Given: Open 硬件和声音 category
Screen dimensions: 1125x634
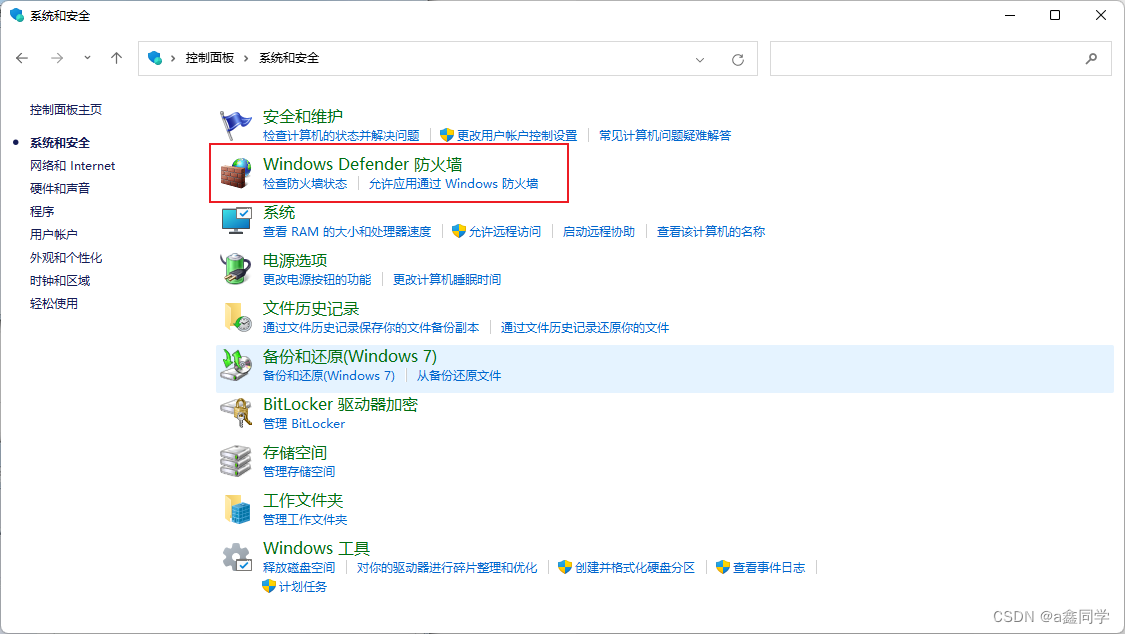Looking at the screenshot, I should click(60, 189).
